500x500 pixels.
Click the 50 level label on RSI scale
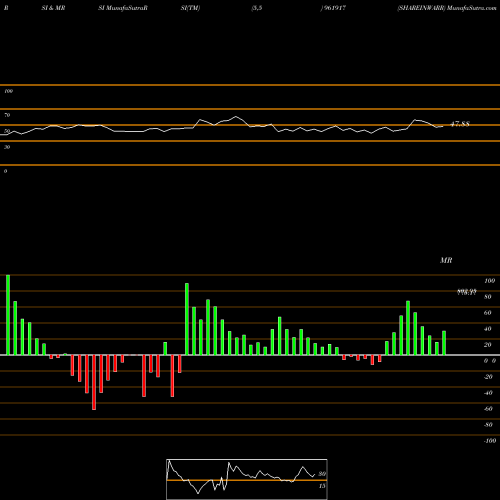[7, 131]
